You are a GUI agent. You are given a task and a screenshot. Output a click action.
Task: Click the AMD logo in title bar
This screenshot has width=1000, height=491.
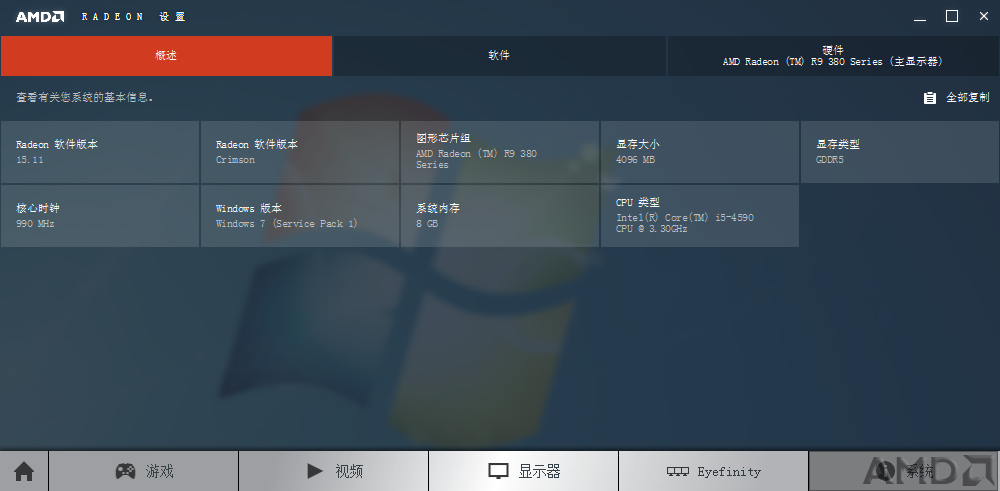click(40, 17)
